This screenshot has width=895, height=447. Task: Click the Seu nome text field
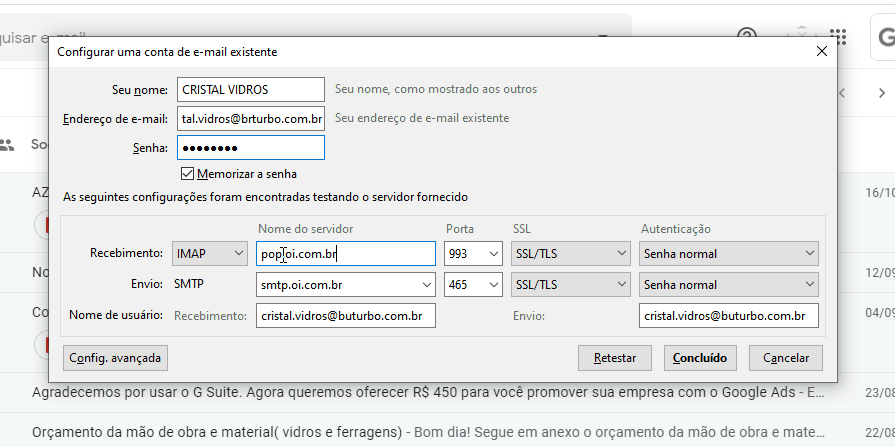[x=251, y=90]
